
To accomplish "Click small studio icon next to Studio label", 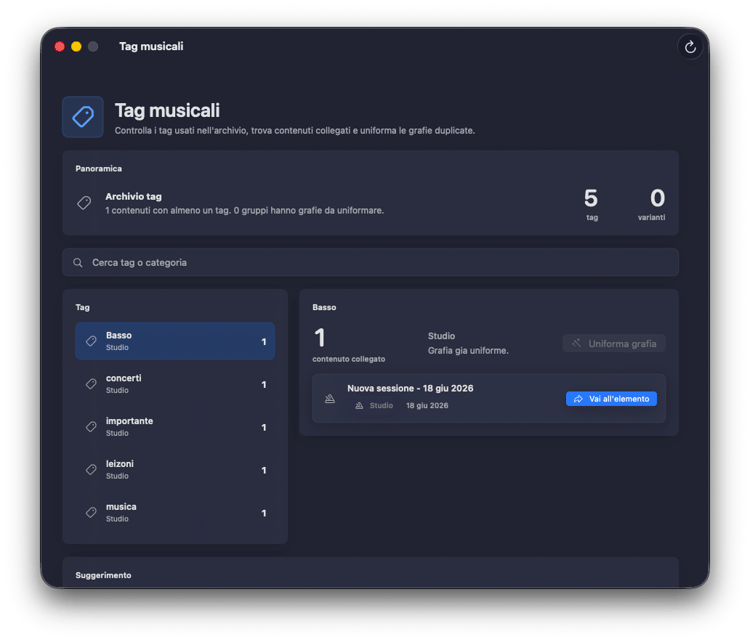I will (x=359, y=406).
